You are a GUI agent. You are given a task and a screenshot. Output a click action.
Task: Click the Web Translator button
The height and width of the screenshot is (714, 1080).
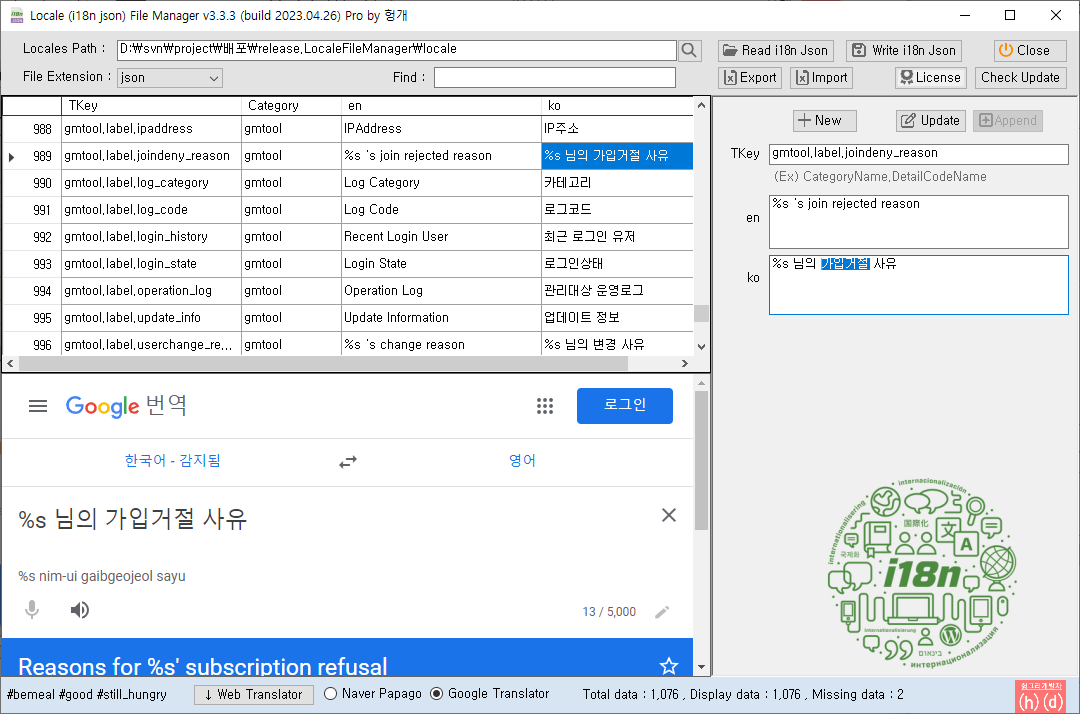tap(253, 695)
